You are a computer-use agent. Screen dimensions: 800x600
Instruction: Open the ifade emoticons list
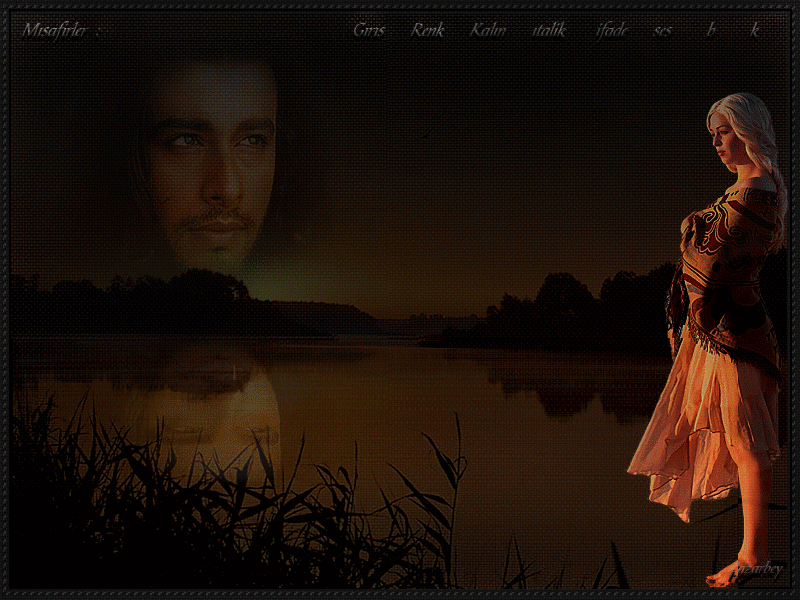pos(611,30)
